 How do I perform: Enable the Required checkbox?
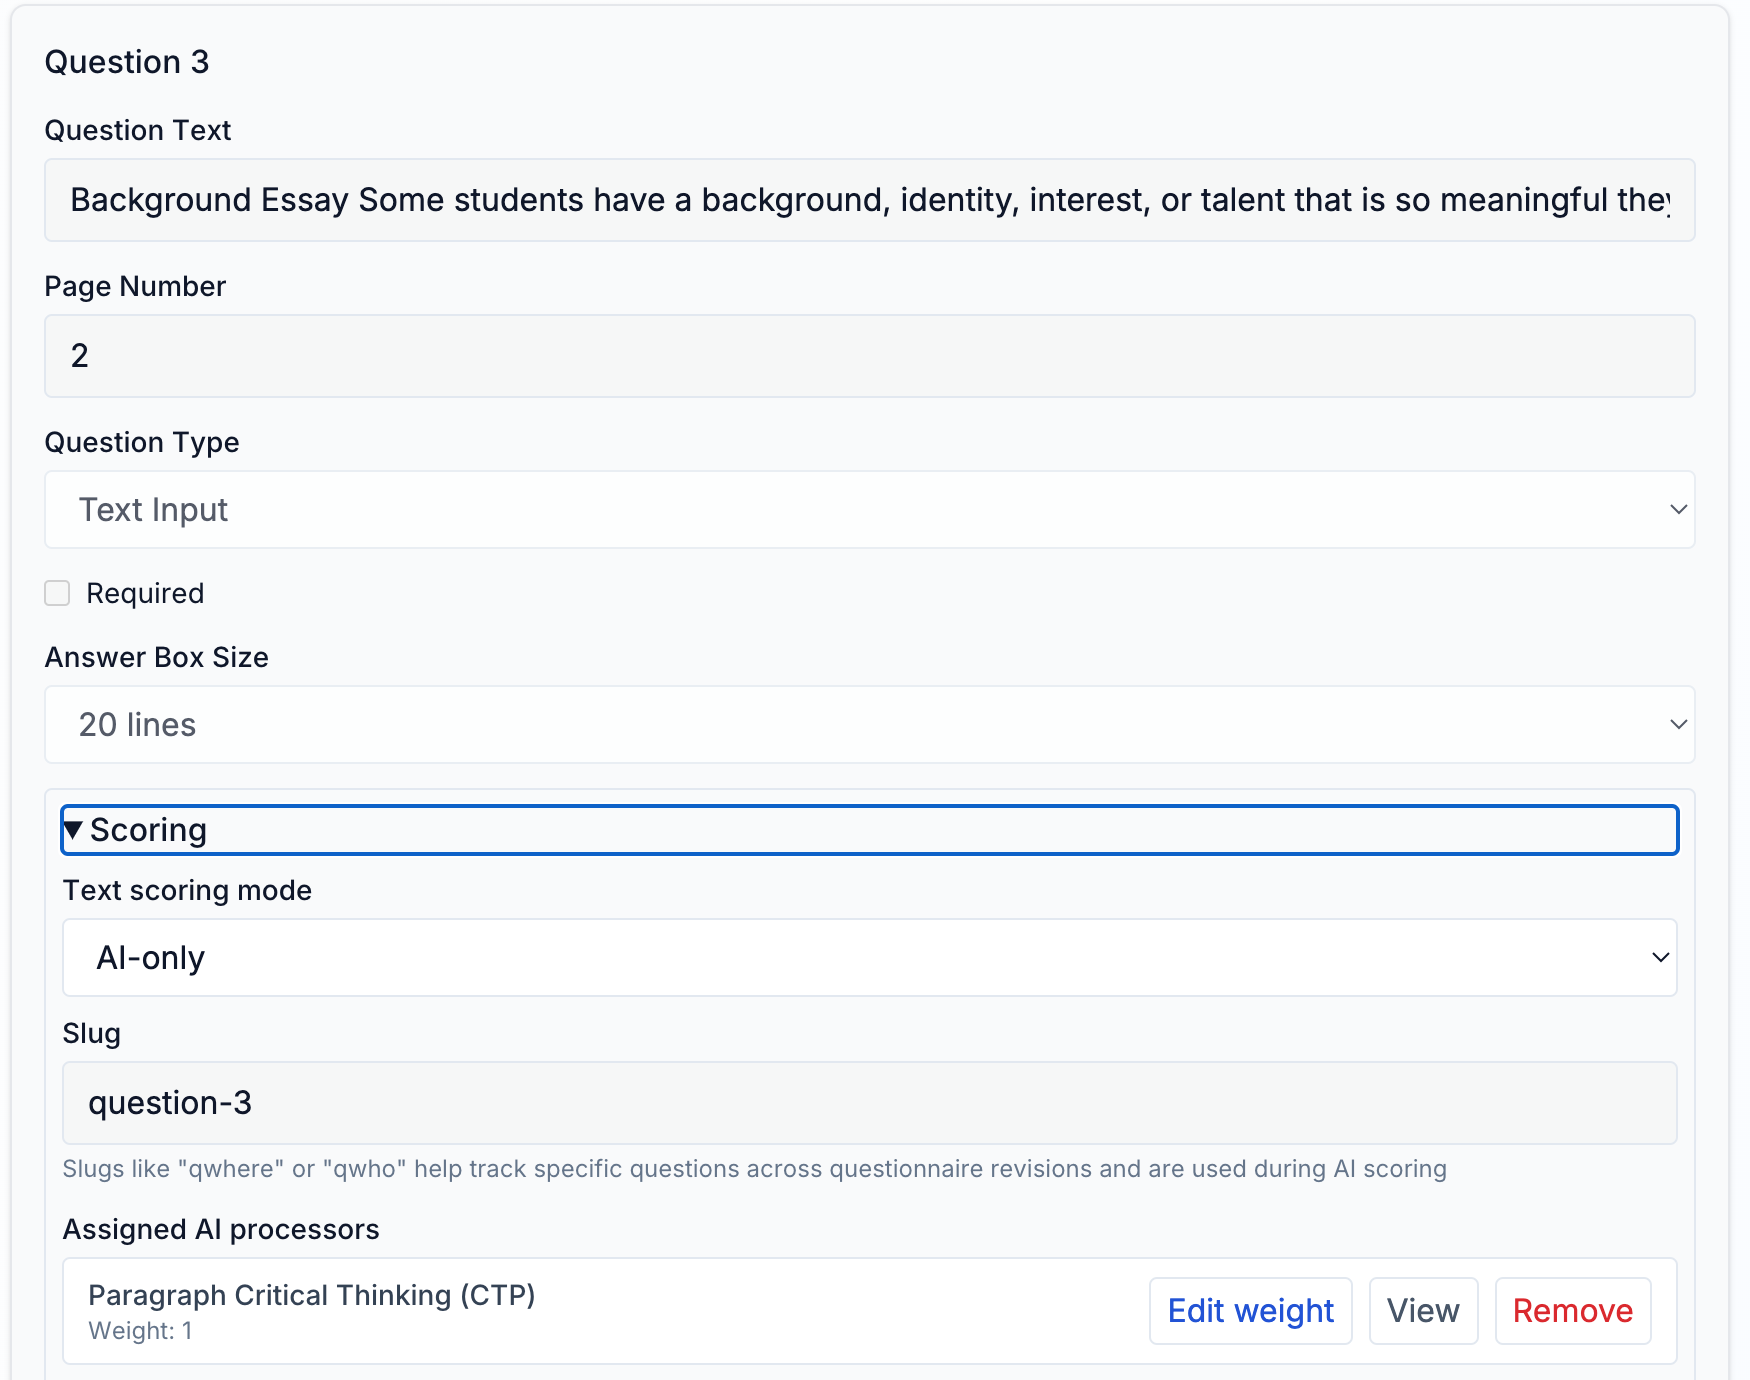click(56, 593)
